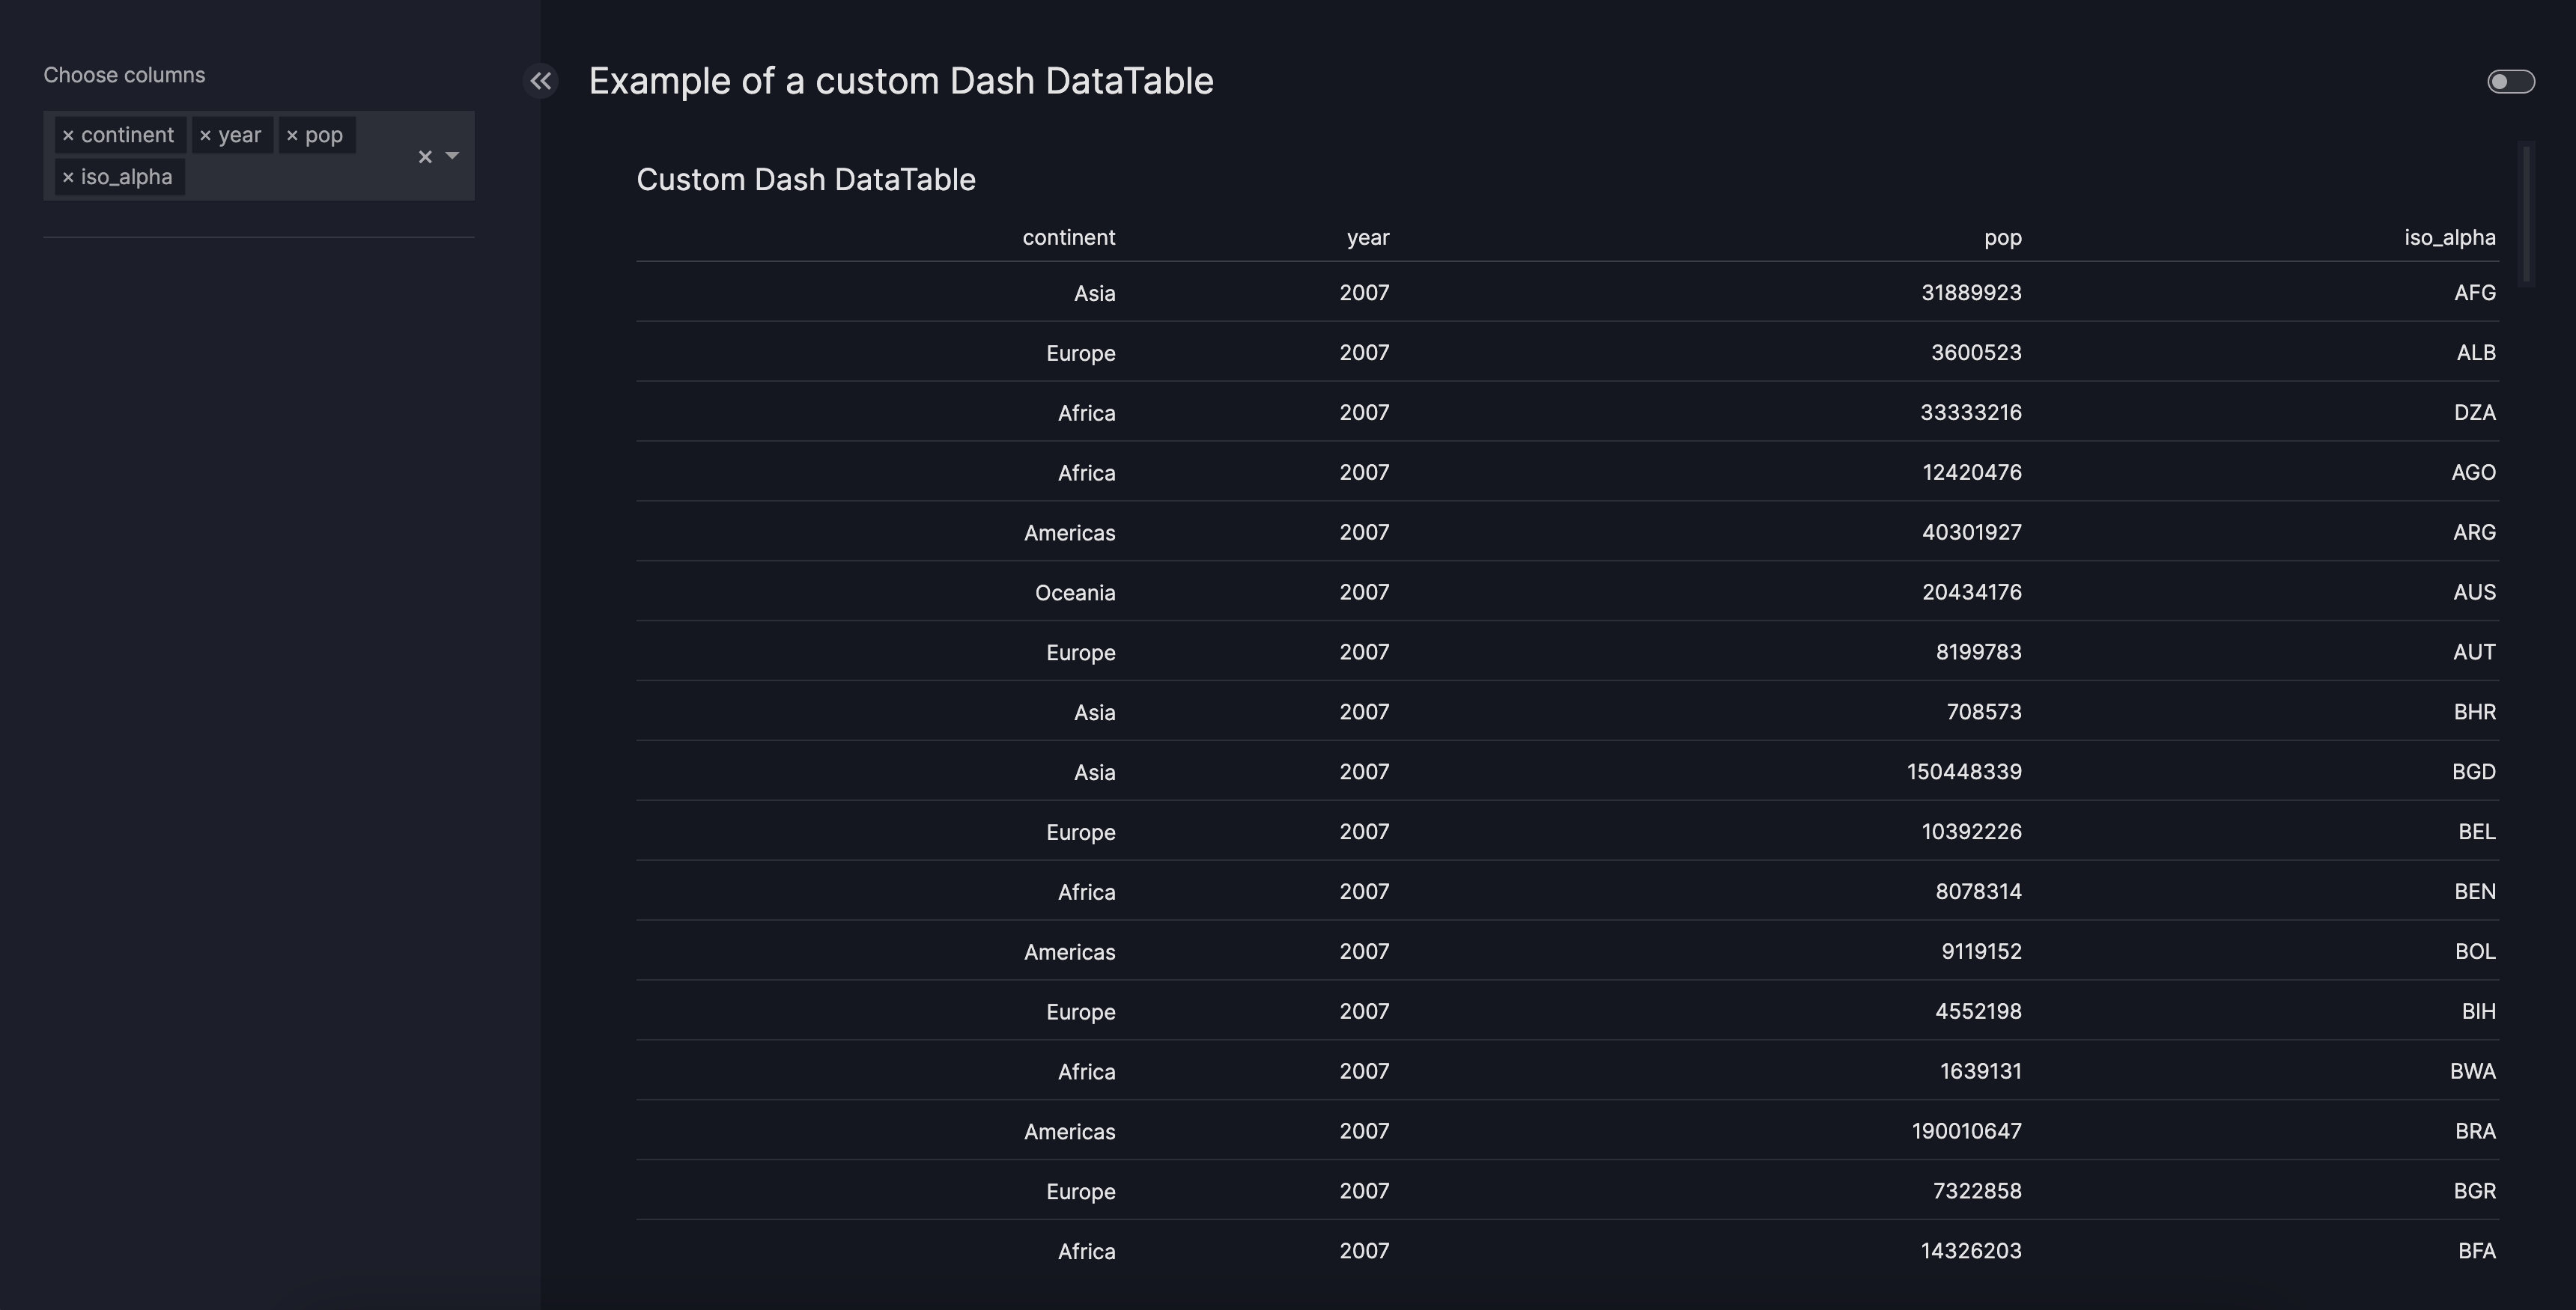Select the AUS cell
2576x1310 pixels.
(2474, 592)
